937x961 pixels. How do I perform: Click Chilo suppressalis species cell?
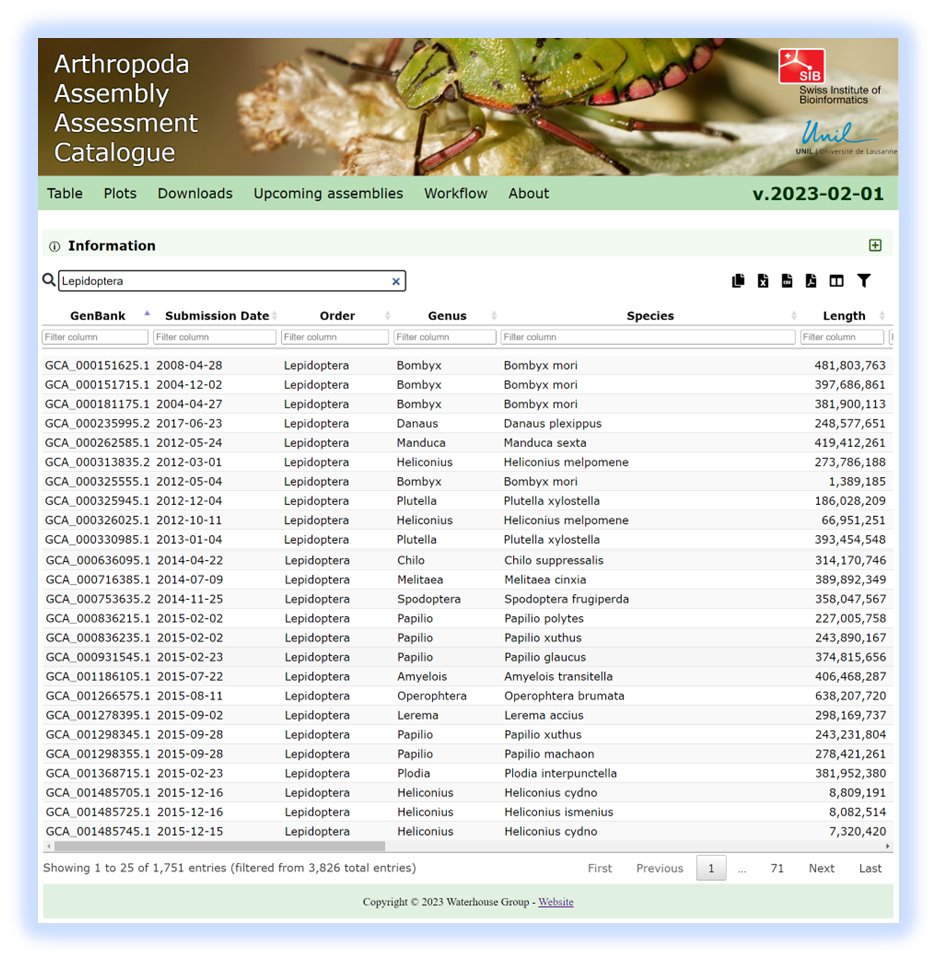point(553,560)
